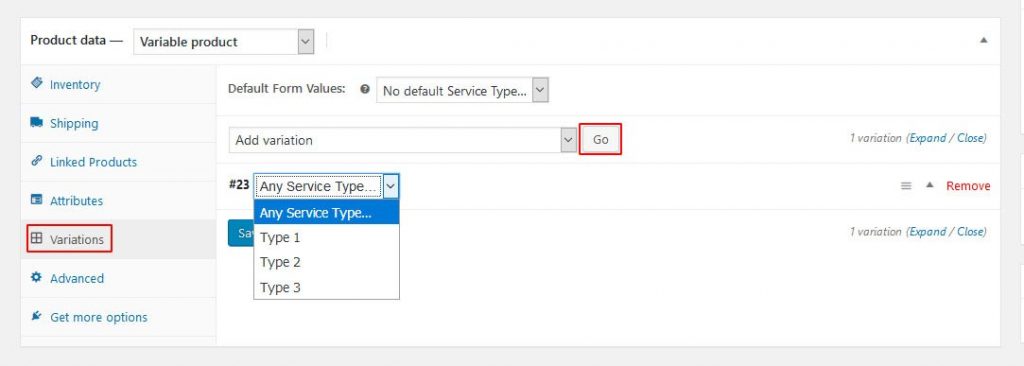Open the Add variation dropdown

(x=402, y=140)
